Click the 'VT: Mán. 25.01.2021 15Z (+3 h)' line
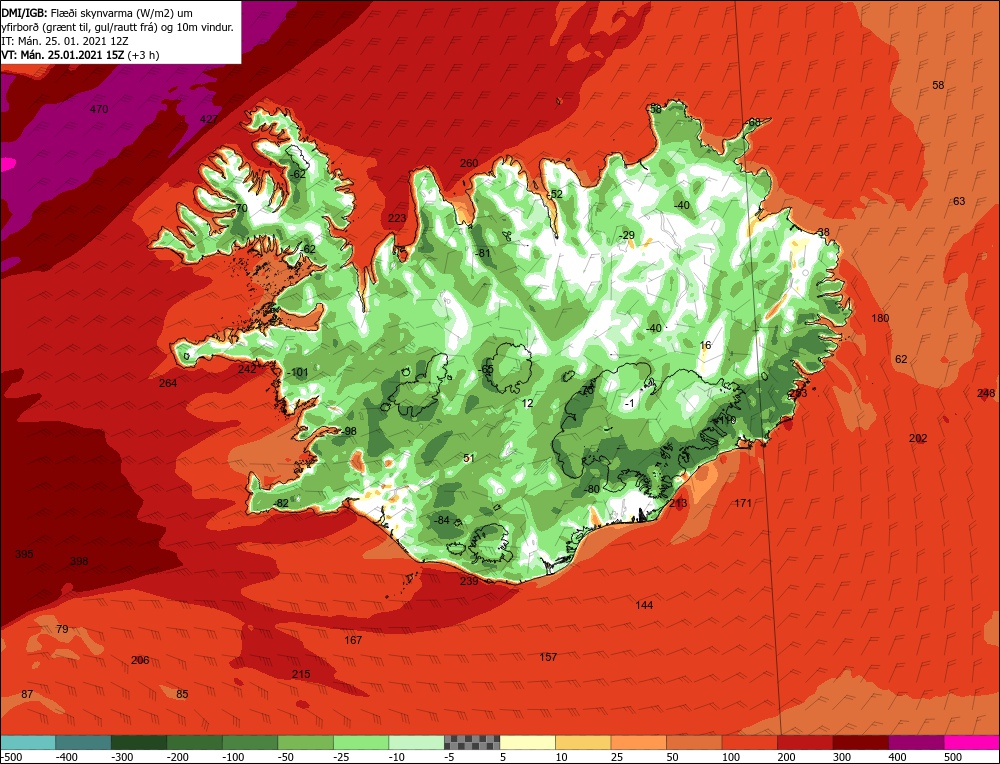This screenshot has width=1000, height=764. [80, 55]
